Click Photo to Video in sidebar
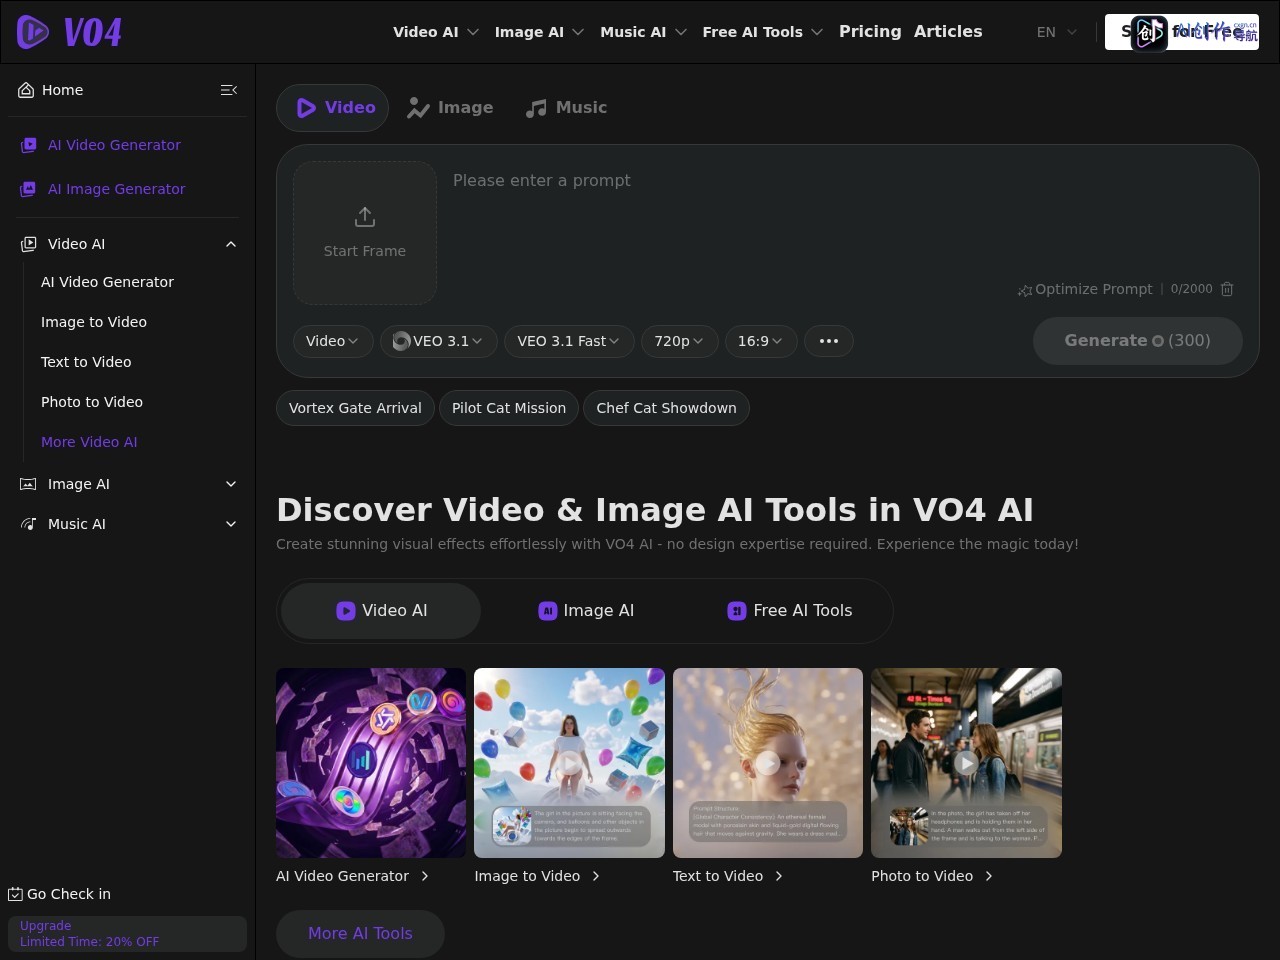1280x960 pixels. coord(92,402)
